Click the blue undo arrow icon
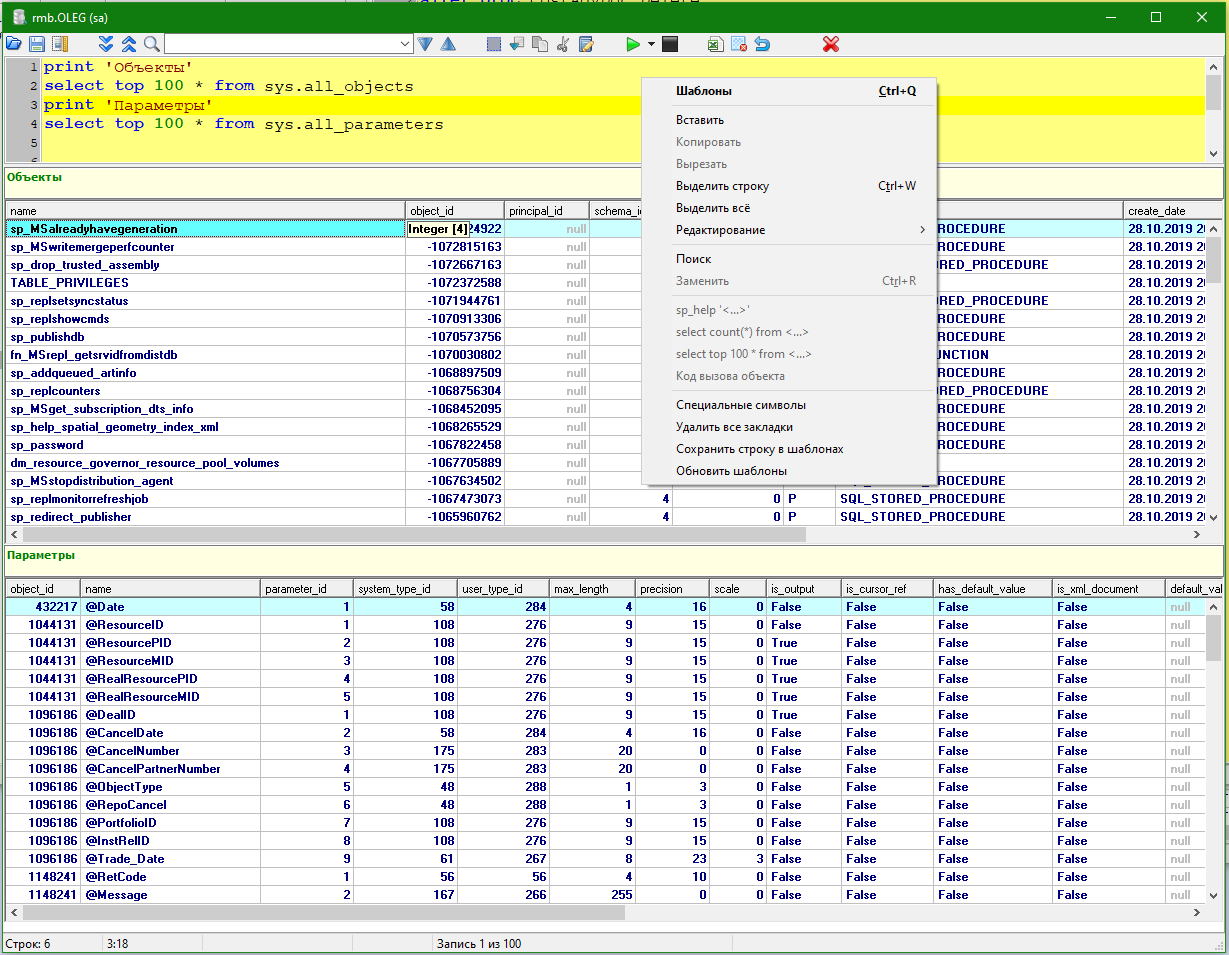This screenshot has width=1229, height=955. click(x=762, y=44)
